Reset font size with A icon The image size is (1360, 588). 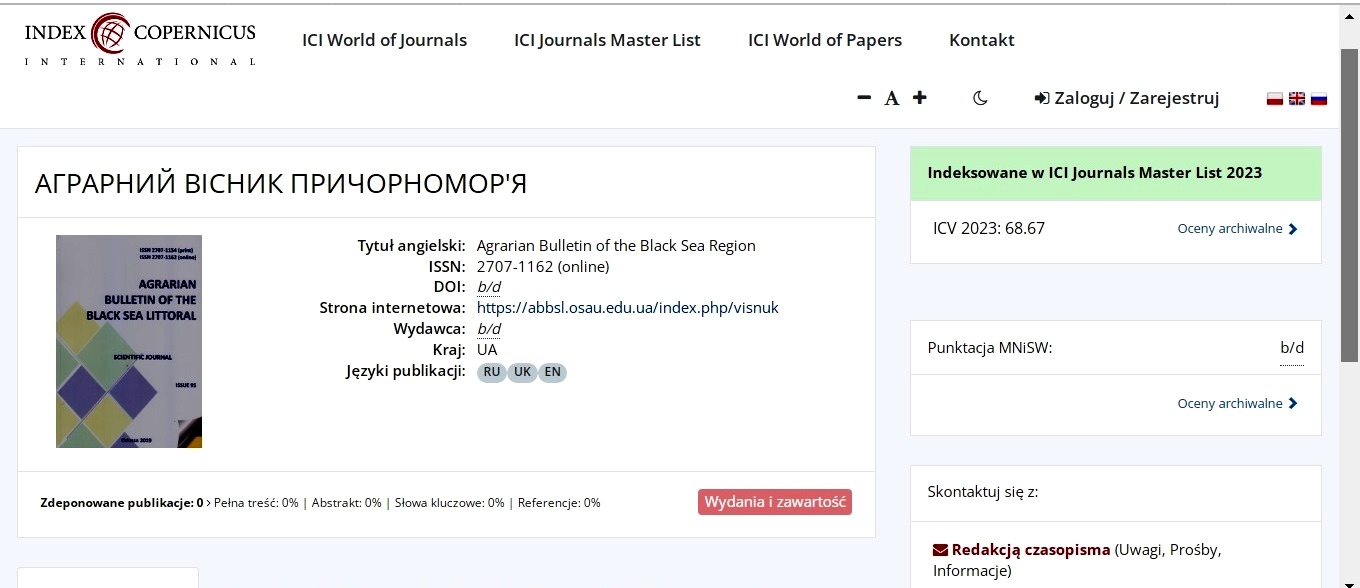pos(891,98)
